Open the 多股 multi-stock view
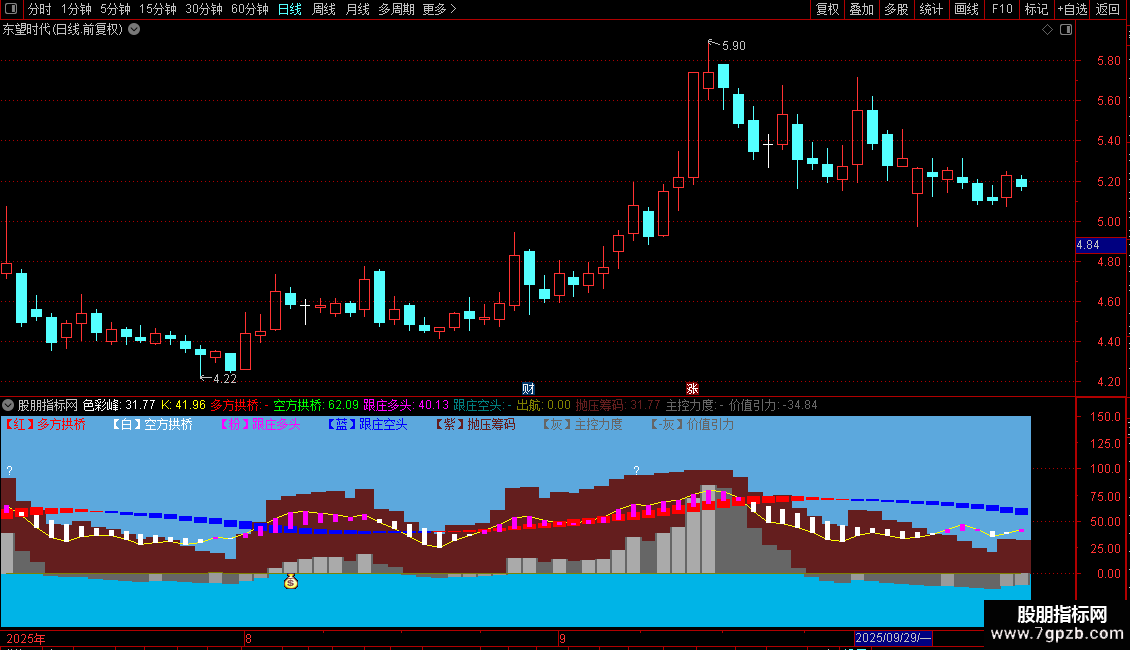Screen dimensions: 1130x650 [x=896, y=9]
